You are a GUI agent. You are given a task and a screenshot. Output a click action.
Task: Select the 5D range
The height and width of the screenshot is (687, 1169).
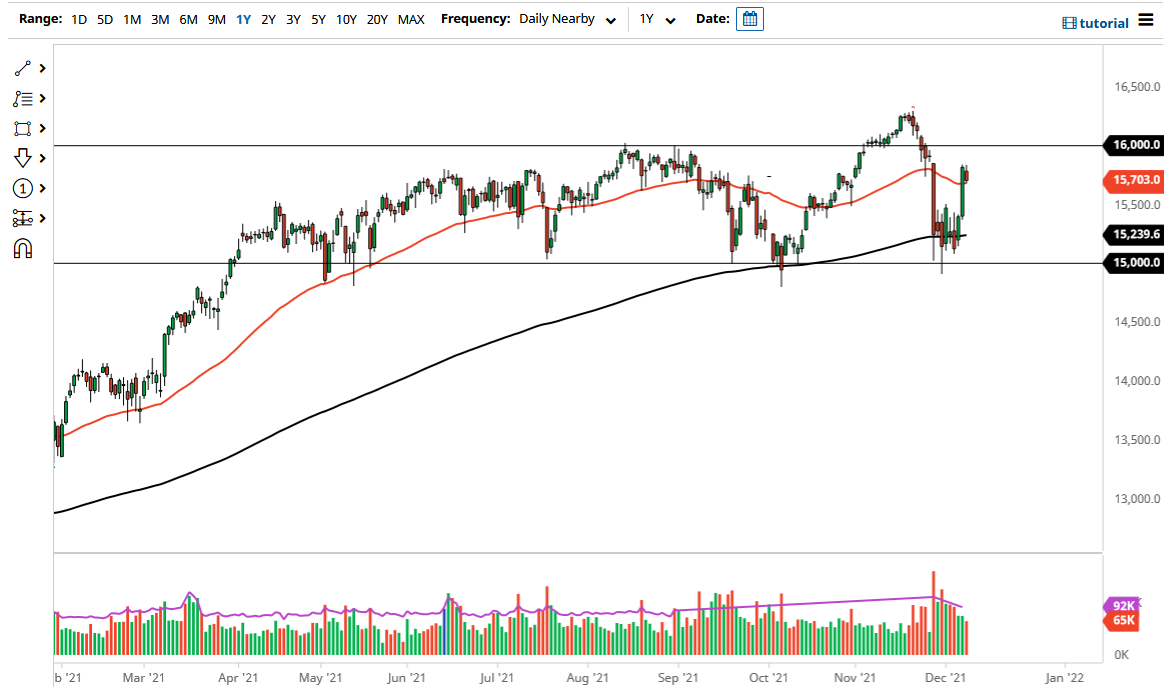[x=104, y=19]
